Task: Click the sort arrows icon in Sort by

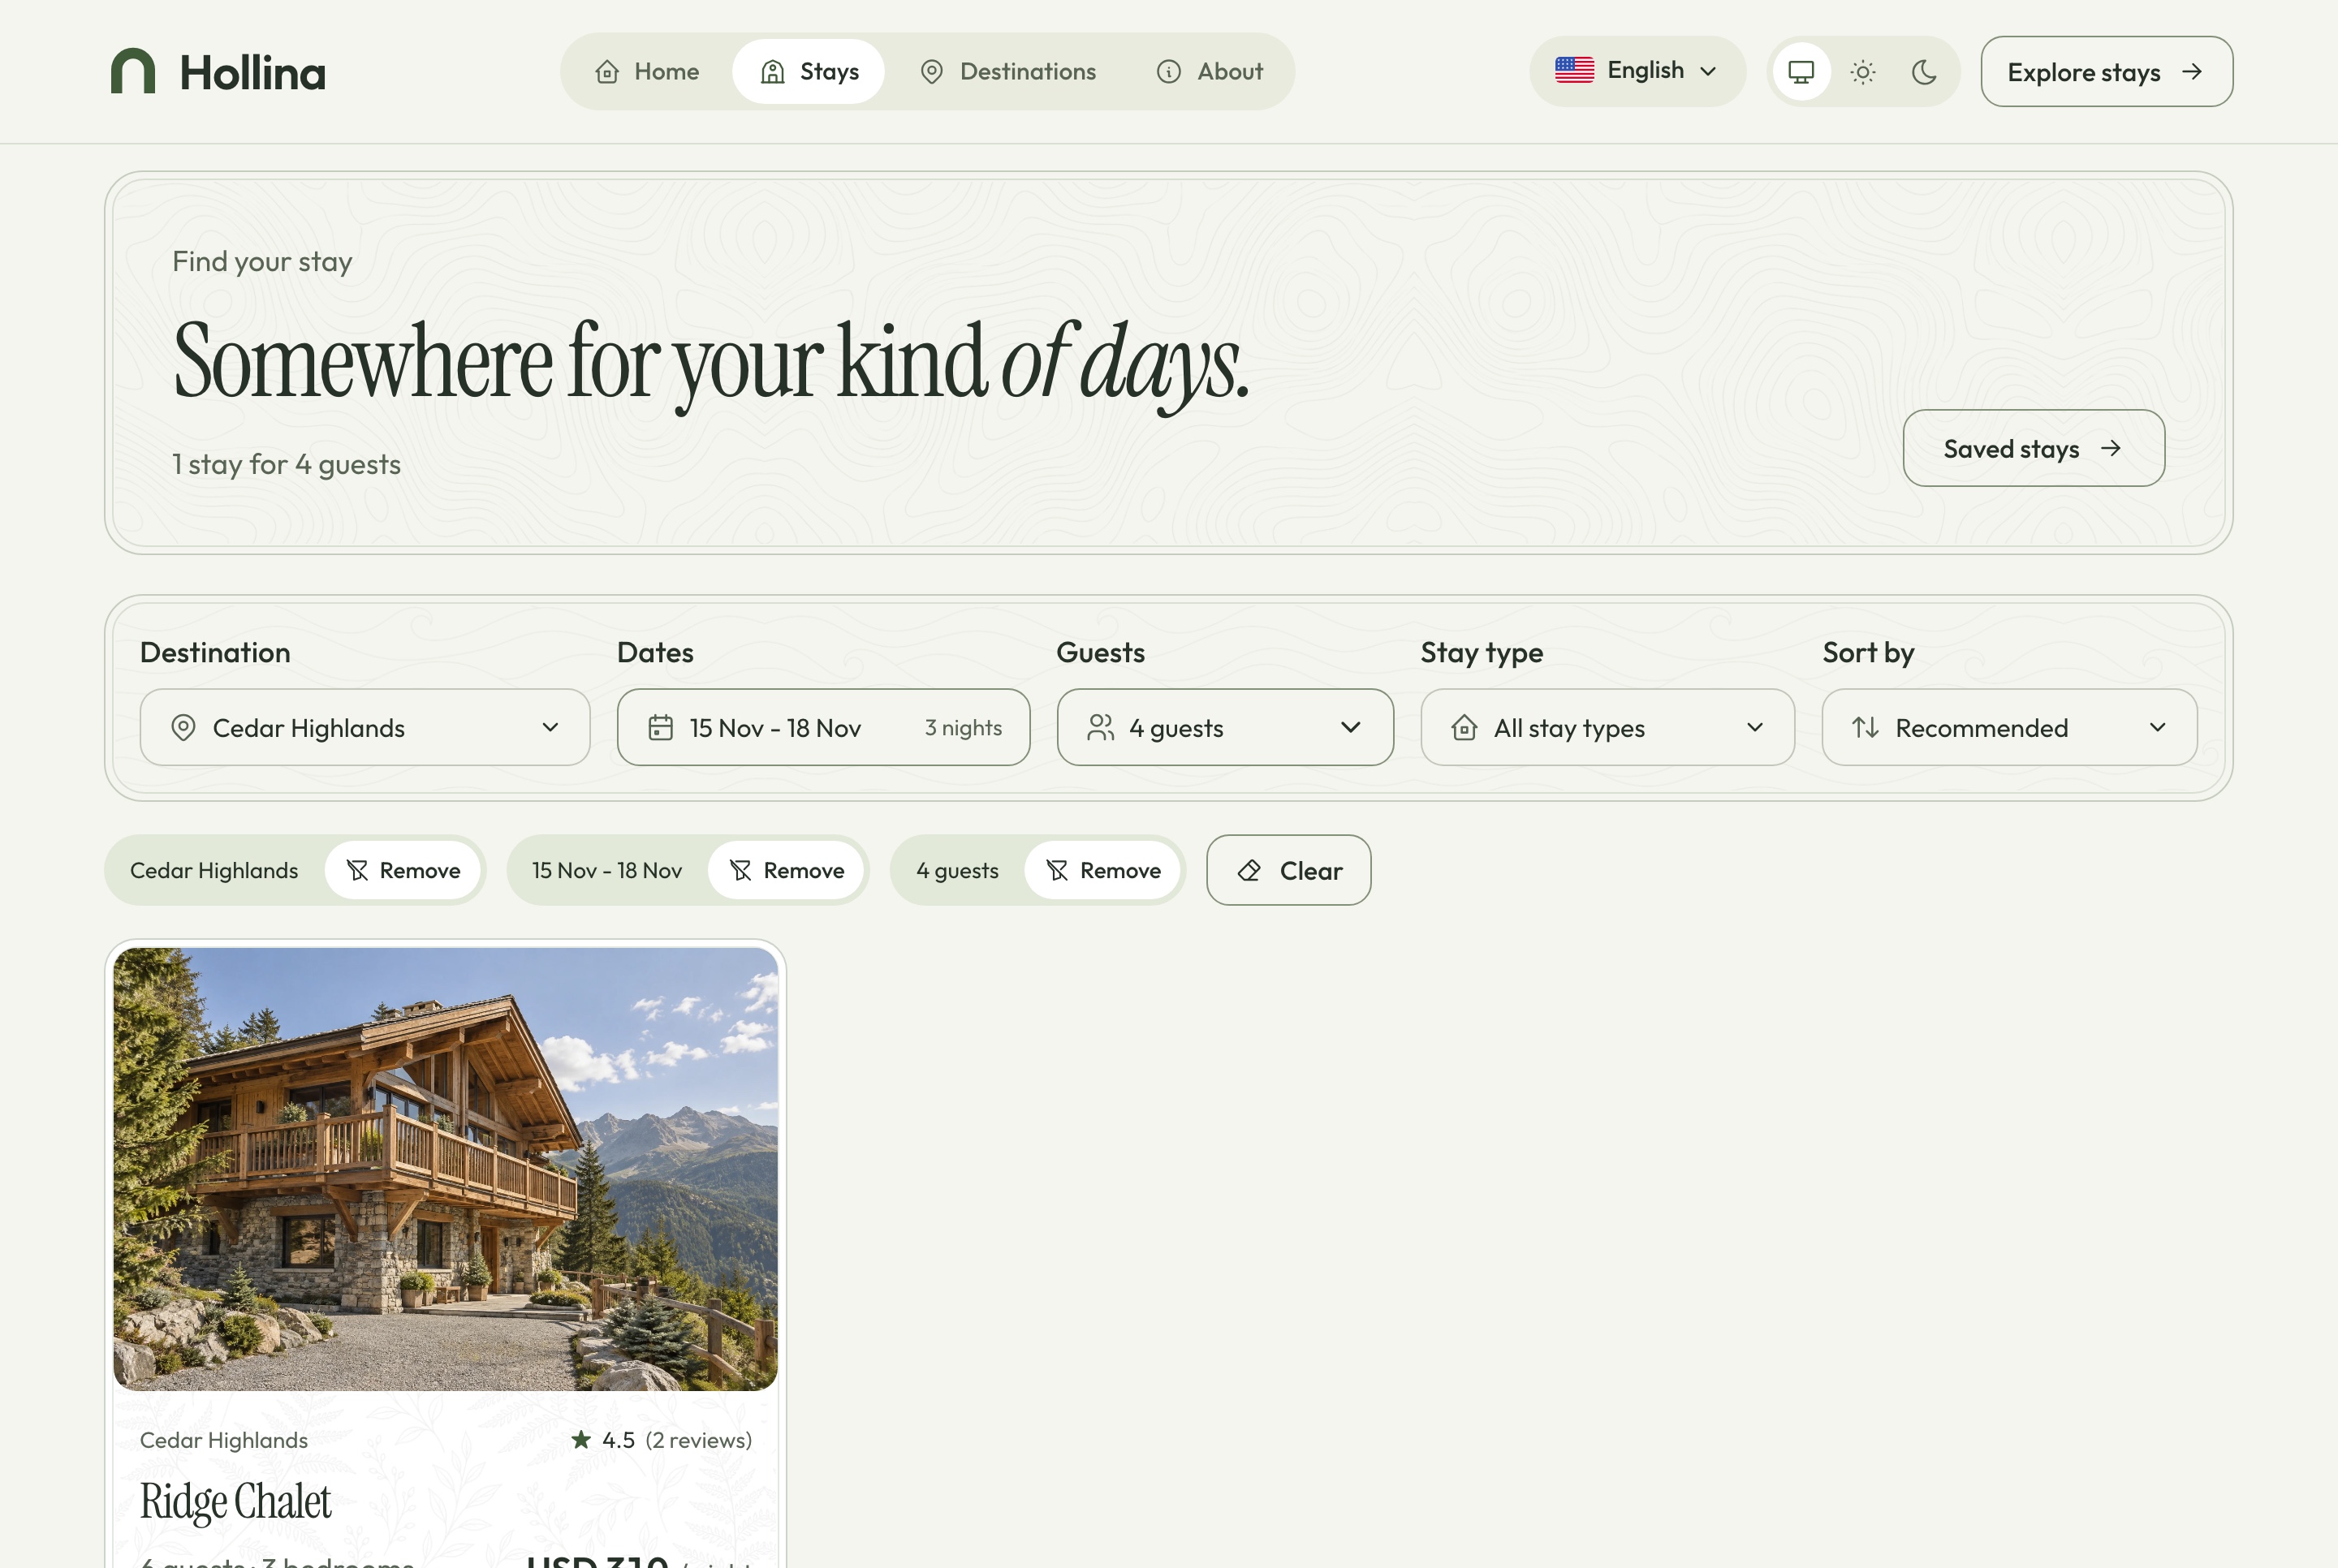Action: pos(1865,727)
